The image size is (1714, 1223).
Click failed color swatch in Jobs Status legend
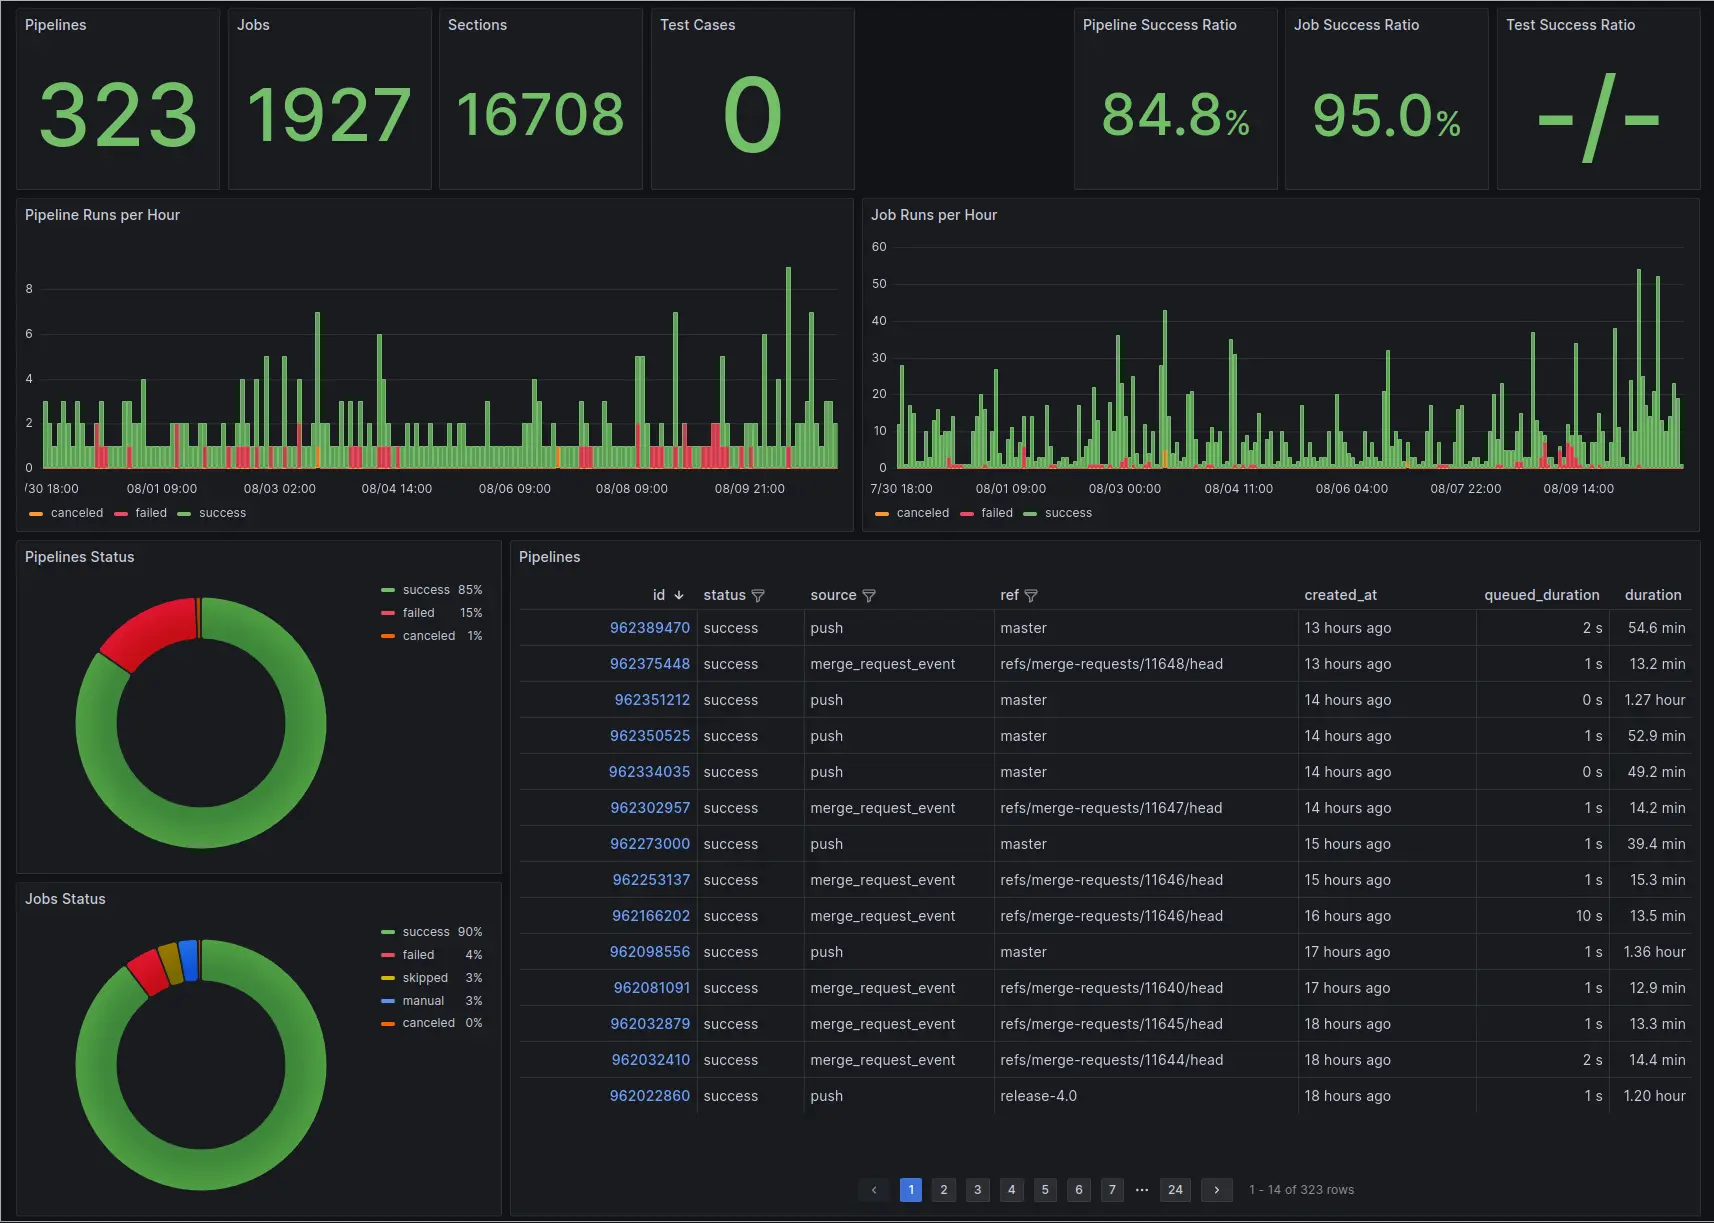(x=388, y=955)
